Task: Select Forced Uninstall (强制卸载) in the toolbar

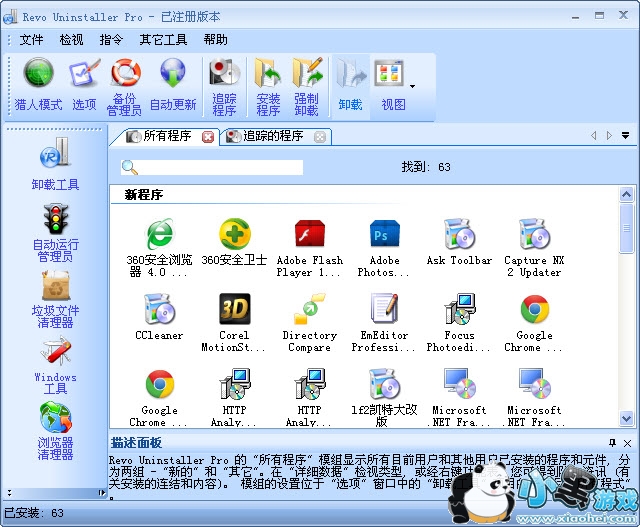Action: (x=306, y=85)
